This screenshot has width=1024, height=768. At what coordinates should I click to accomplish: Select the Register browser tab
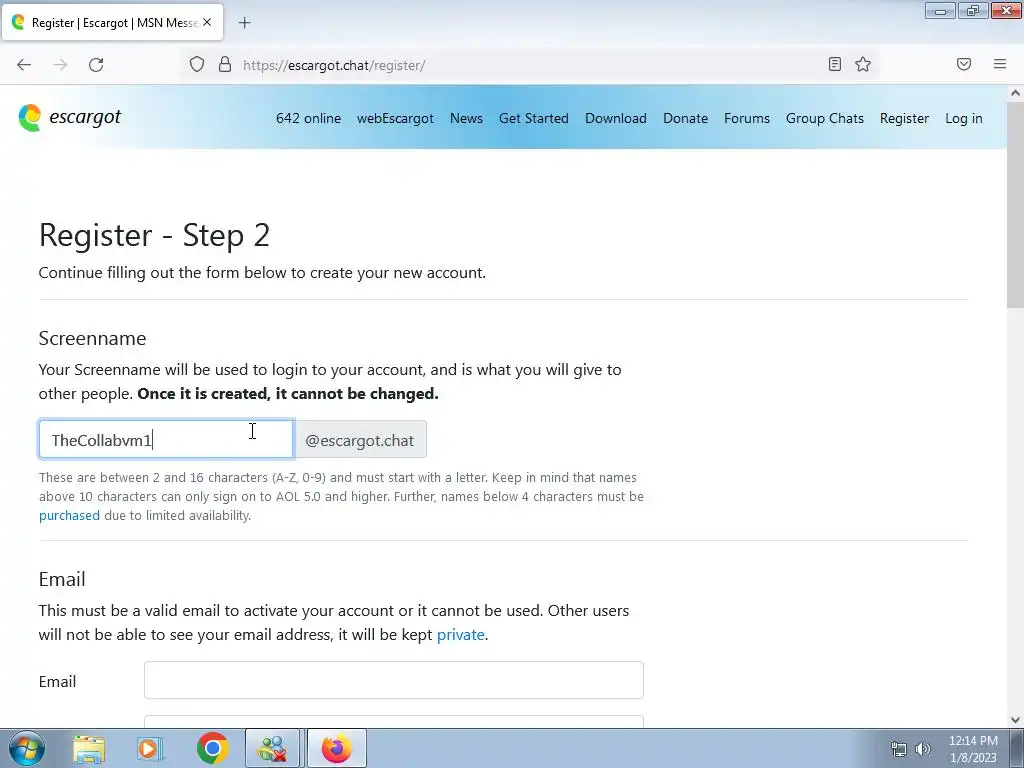(x=112, y=22)
